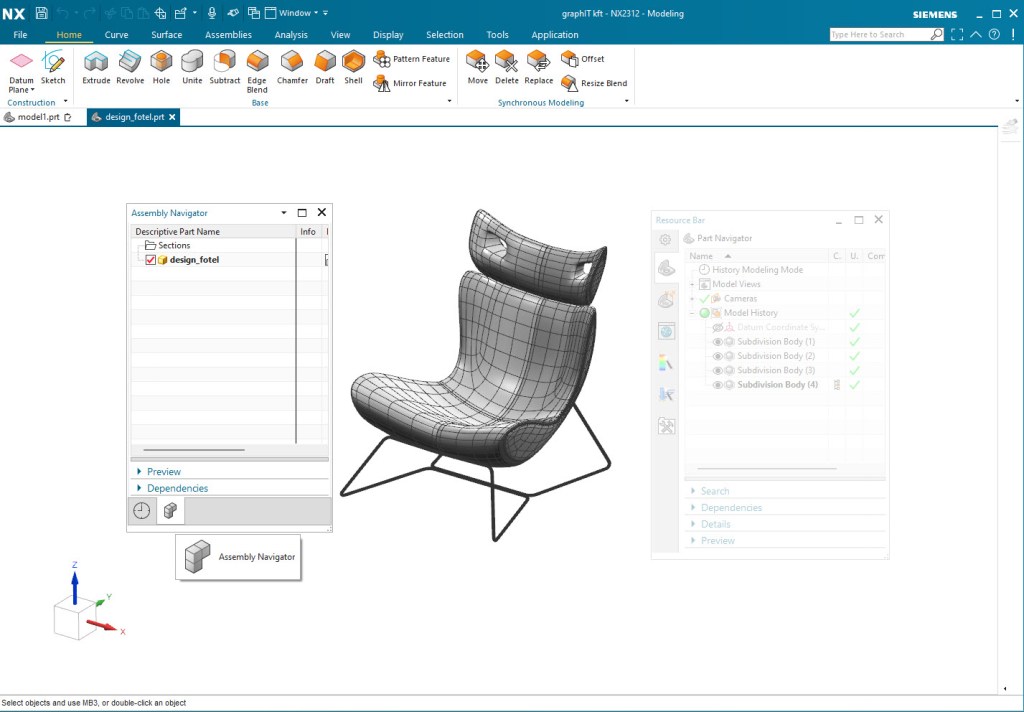
Task: Toggle visibility of Subdivision Body (1)
Action: 717,342
